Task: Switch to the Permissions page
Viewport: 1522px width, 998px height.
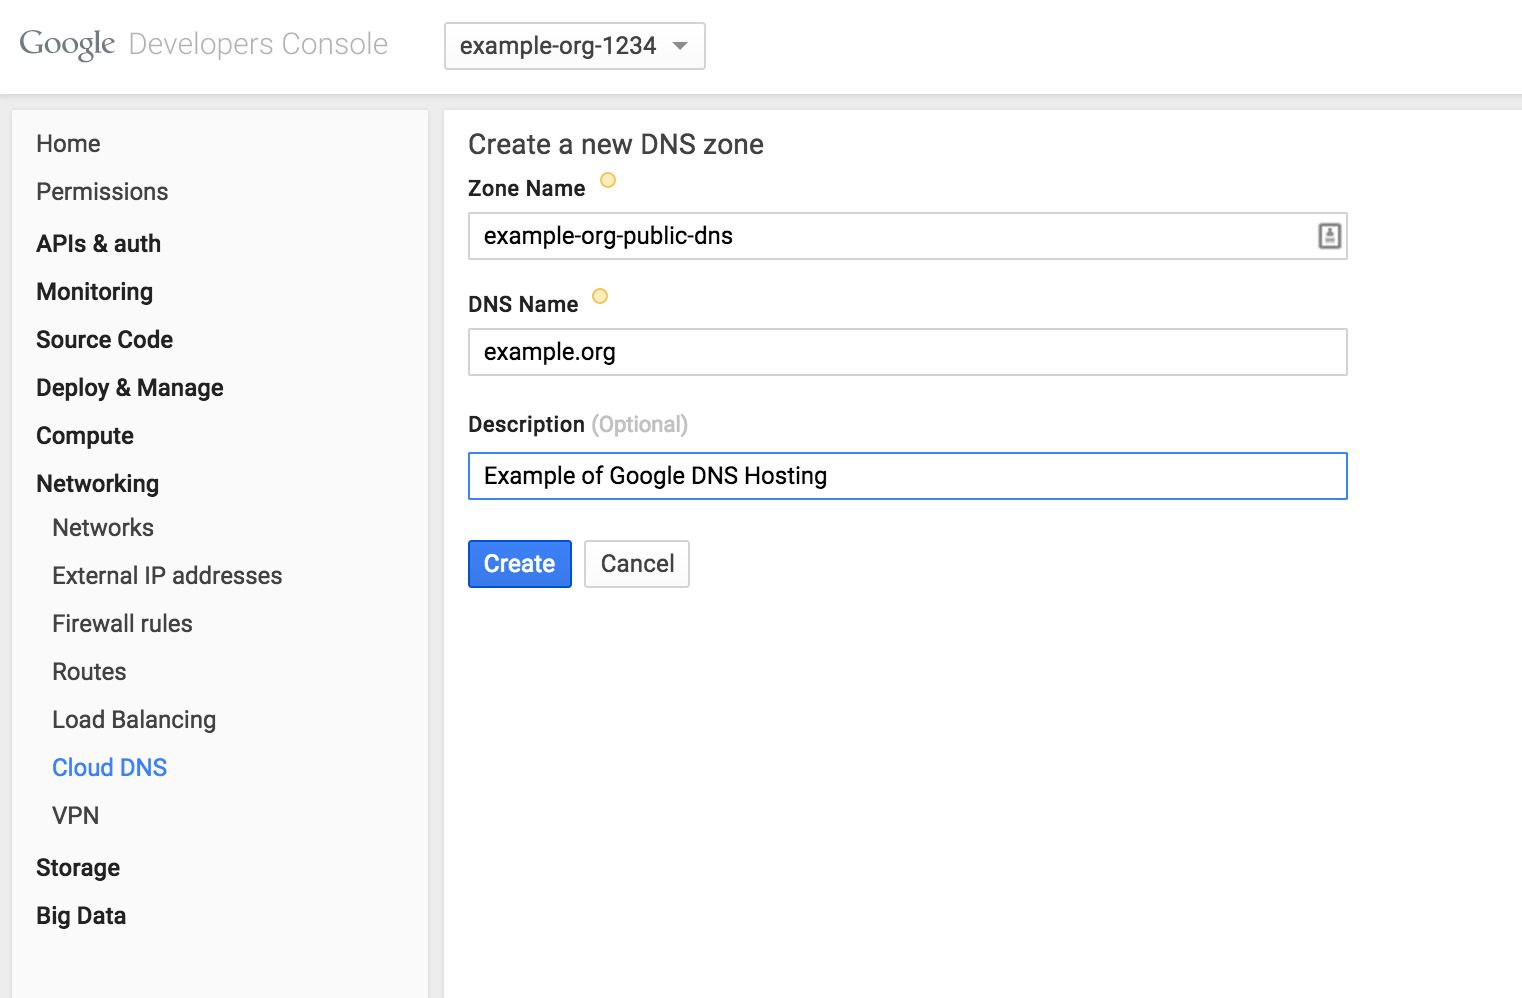Action: click(101, 191)
